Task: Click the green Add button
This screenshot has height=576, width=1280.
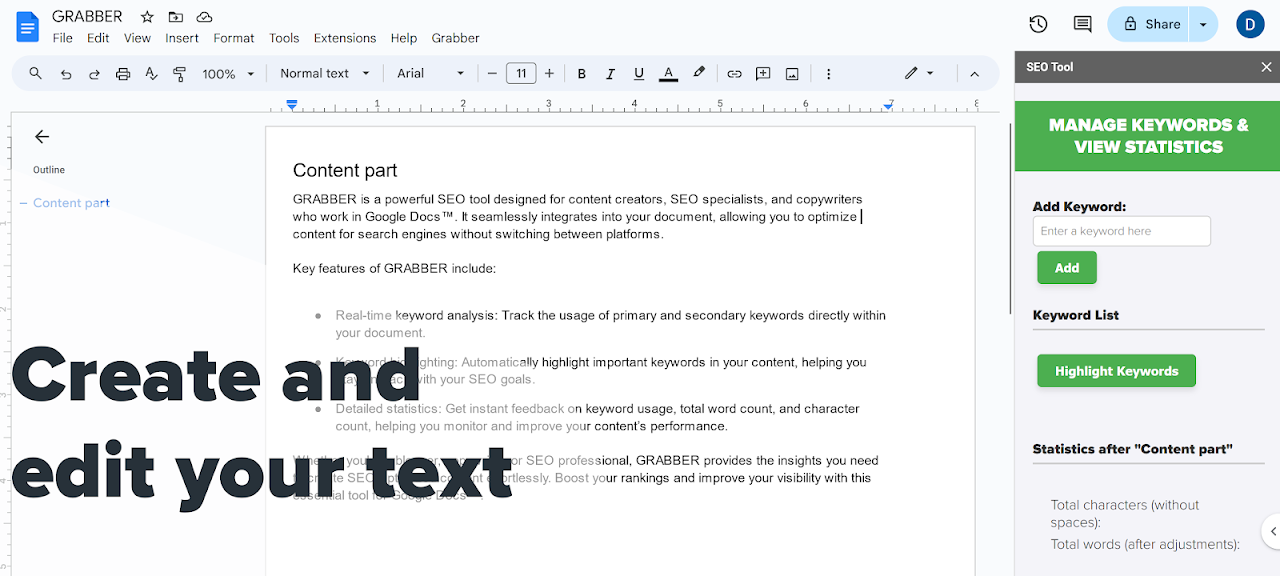Action: click(x=1067, y=268)
